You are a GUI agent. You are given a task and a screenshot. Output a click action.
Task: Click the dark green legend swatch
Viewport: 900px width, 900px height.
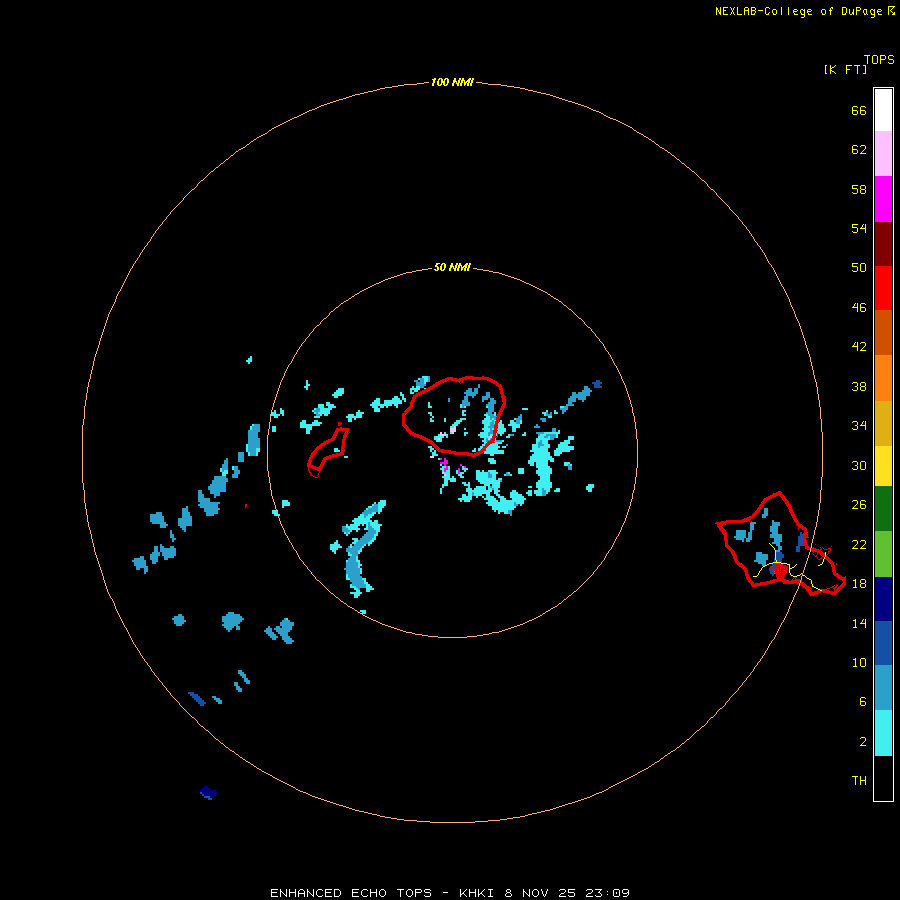(x=883, y=509)
